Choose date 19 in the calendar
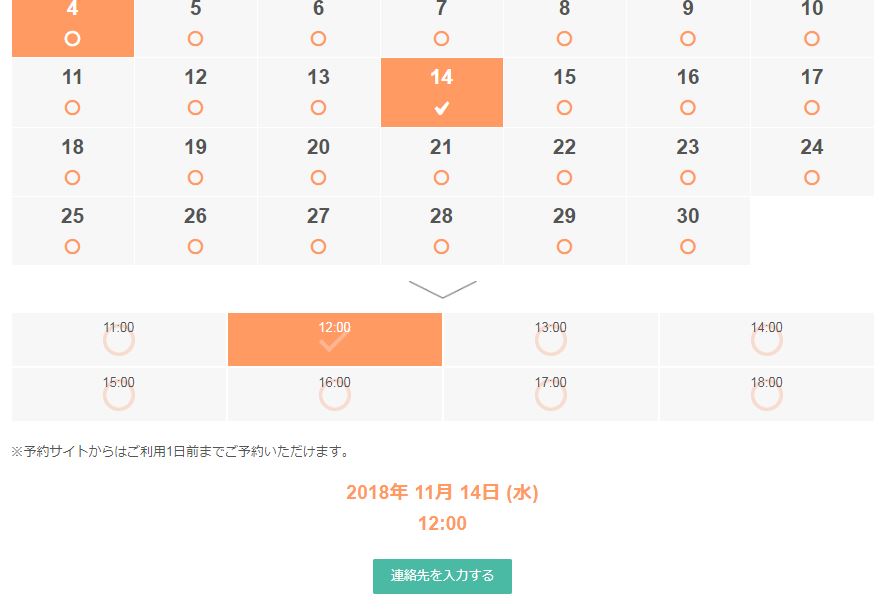 click(195, 162)
